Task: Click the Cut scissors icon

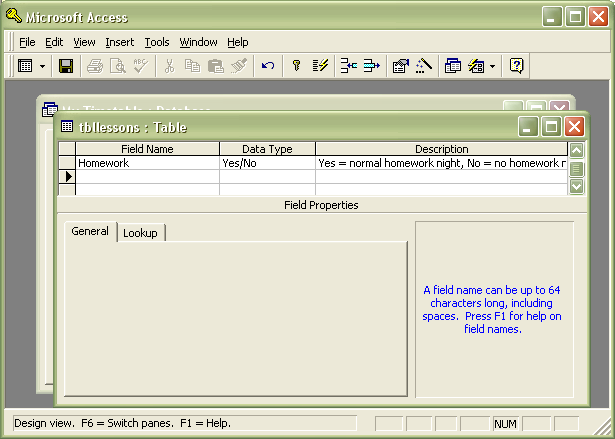Action: [x=169, y=66]
